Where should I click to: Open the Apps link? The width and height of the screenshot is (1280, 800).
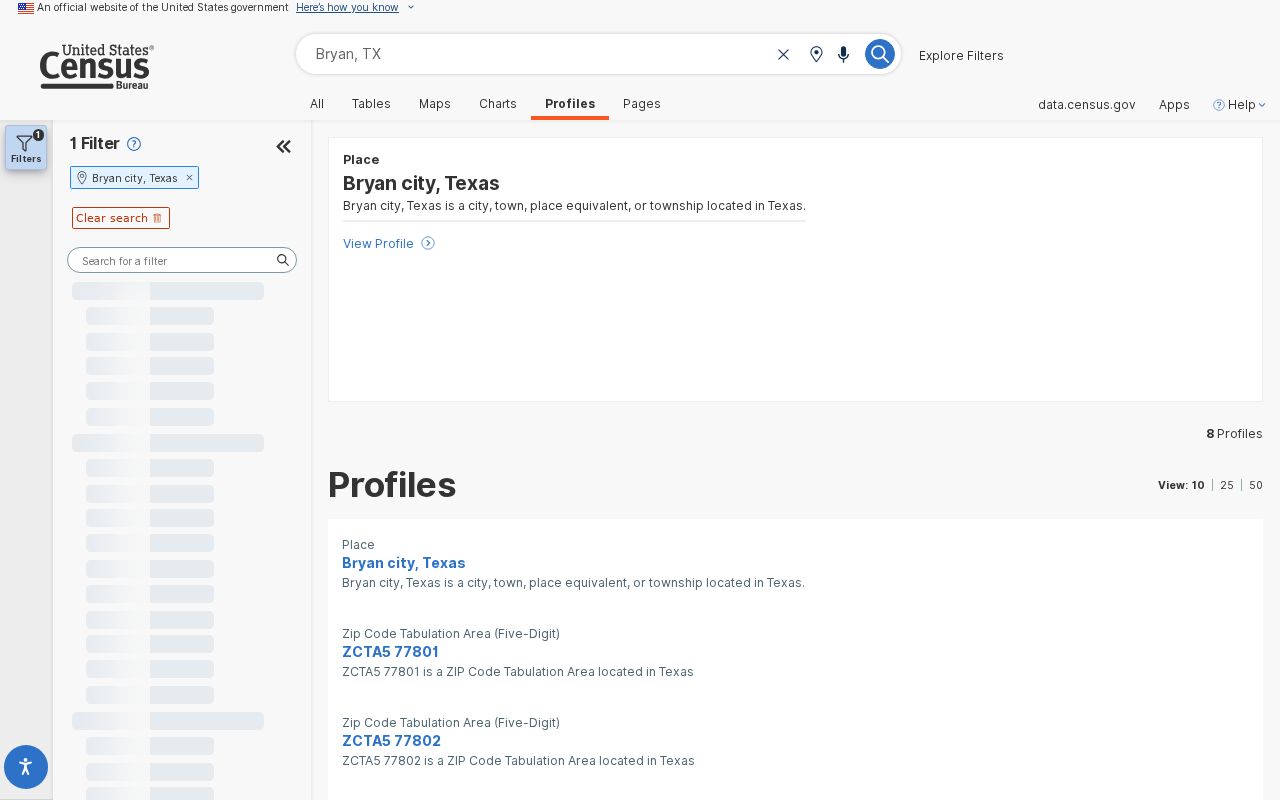(1174, 104)
